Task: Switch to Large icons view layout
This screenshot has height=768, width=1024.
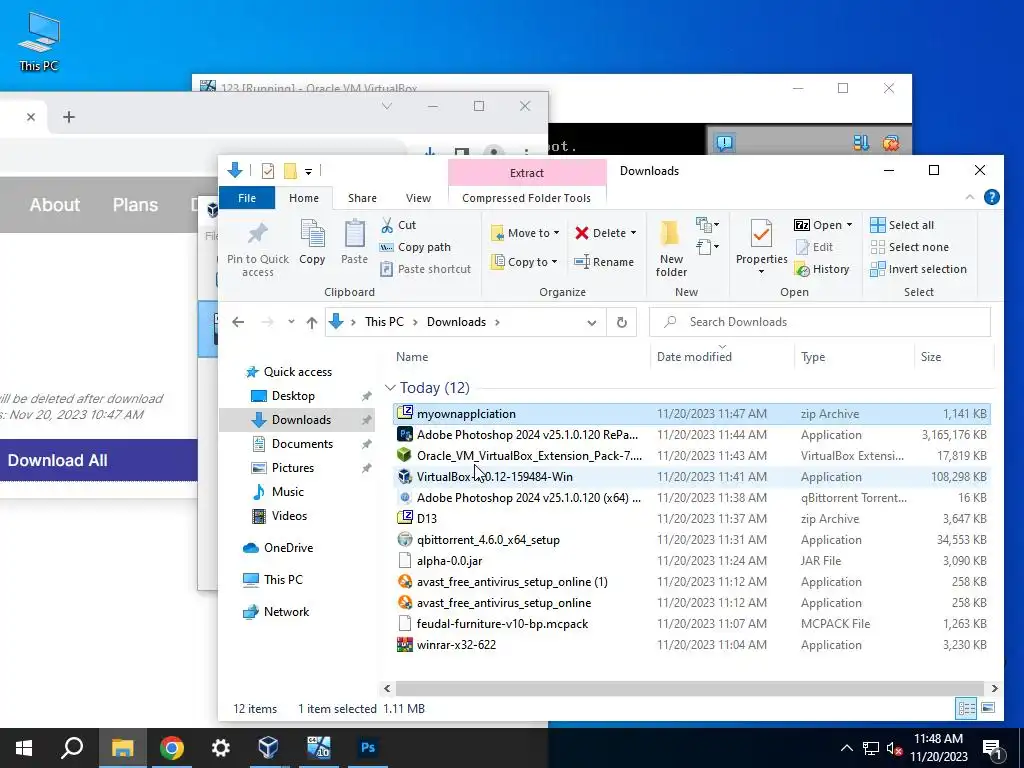Action: (x=988, y=708)
